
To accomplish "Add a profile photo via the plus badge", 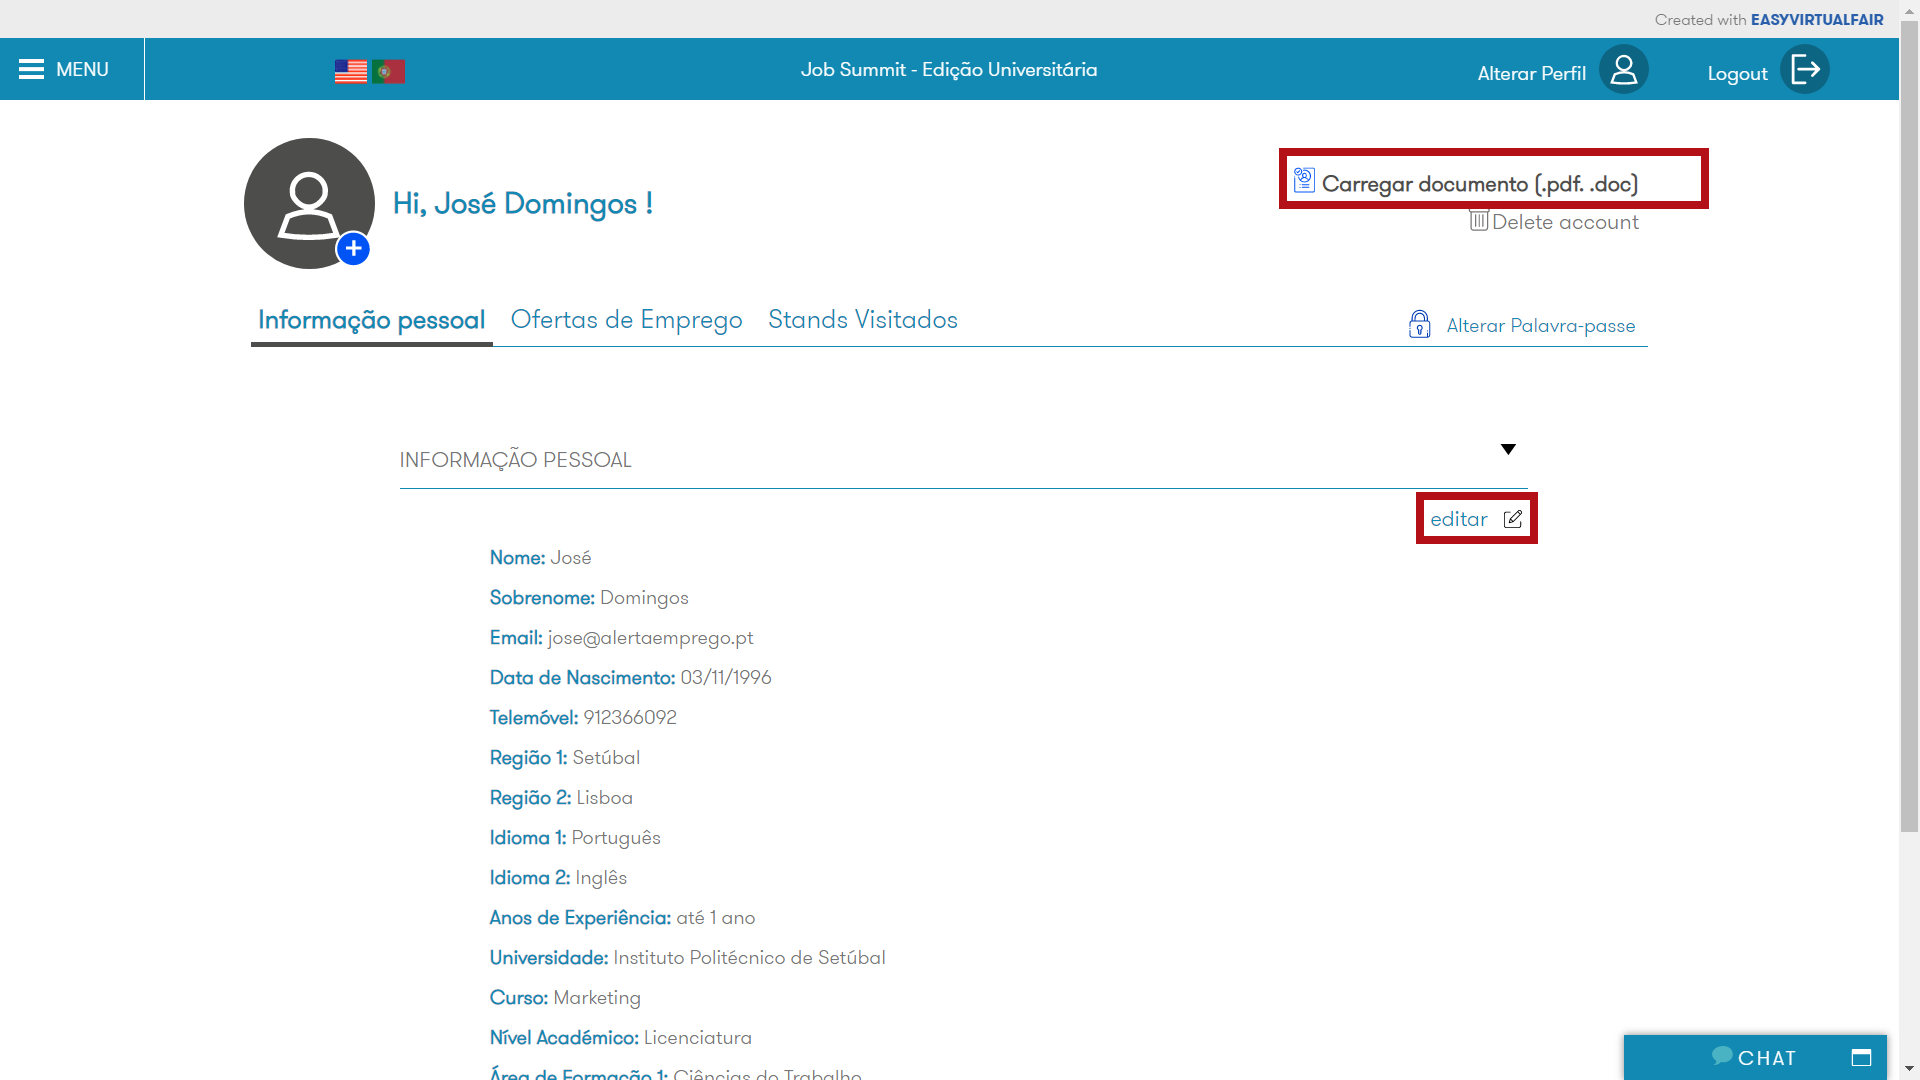I will point(353,248).
